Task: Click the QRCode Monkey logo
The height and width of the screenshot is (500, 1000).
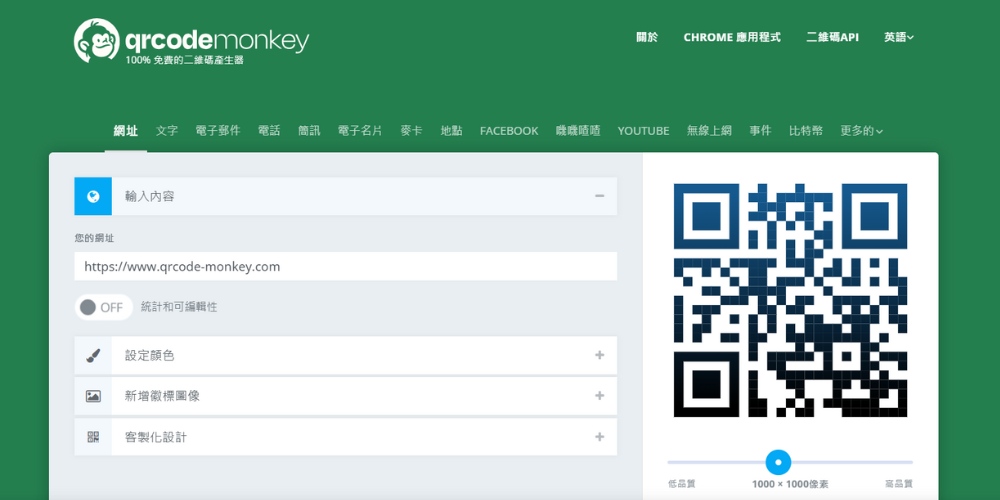Action: pos(191,41)
